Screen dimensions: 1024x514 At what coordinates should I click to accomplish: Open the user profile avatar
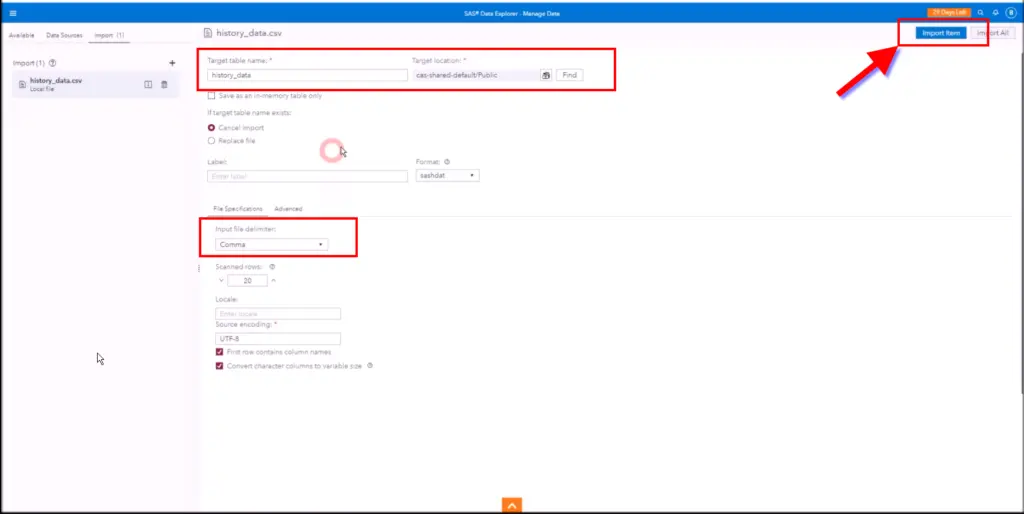coord(1010,12)
